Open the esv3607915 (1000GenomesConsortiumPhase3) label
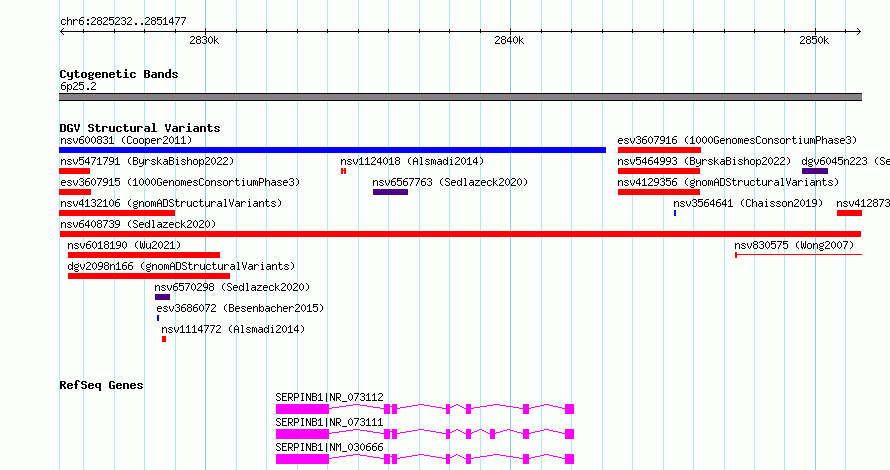Screen dimensions: 890x470 tap(180, 182)
